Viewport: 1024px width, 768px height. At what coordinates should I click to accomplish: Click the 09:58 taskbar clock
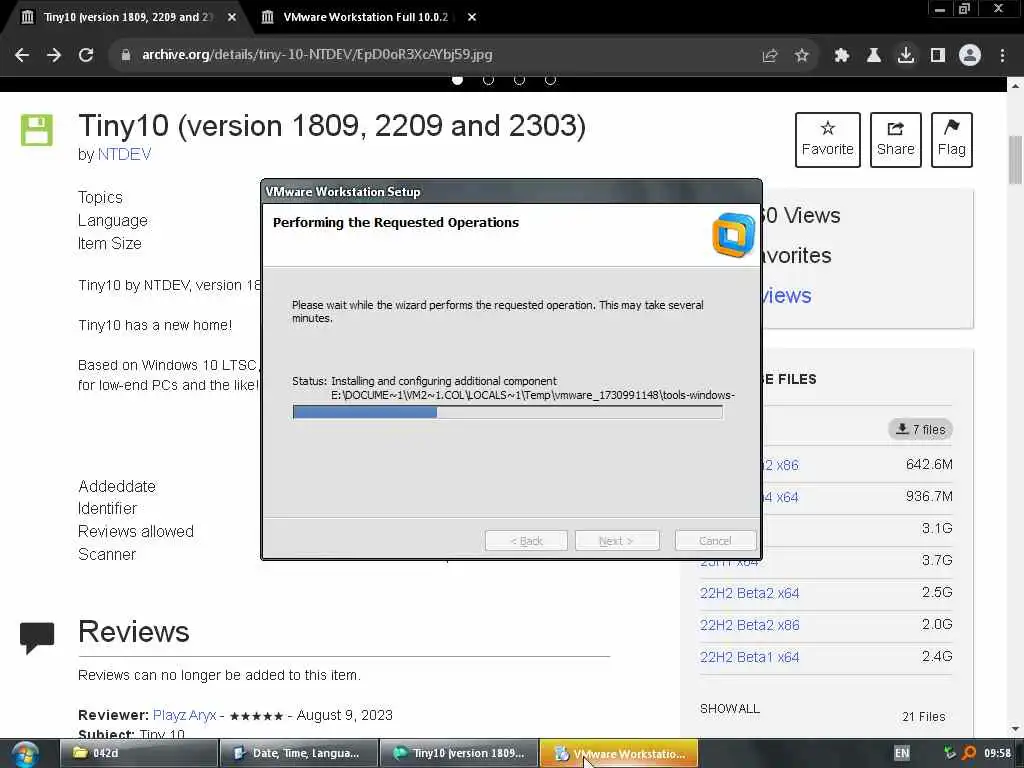pyautogui.click(x=997, y=753)
